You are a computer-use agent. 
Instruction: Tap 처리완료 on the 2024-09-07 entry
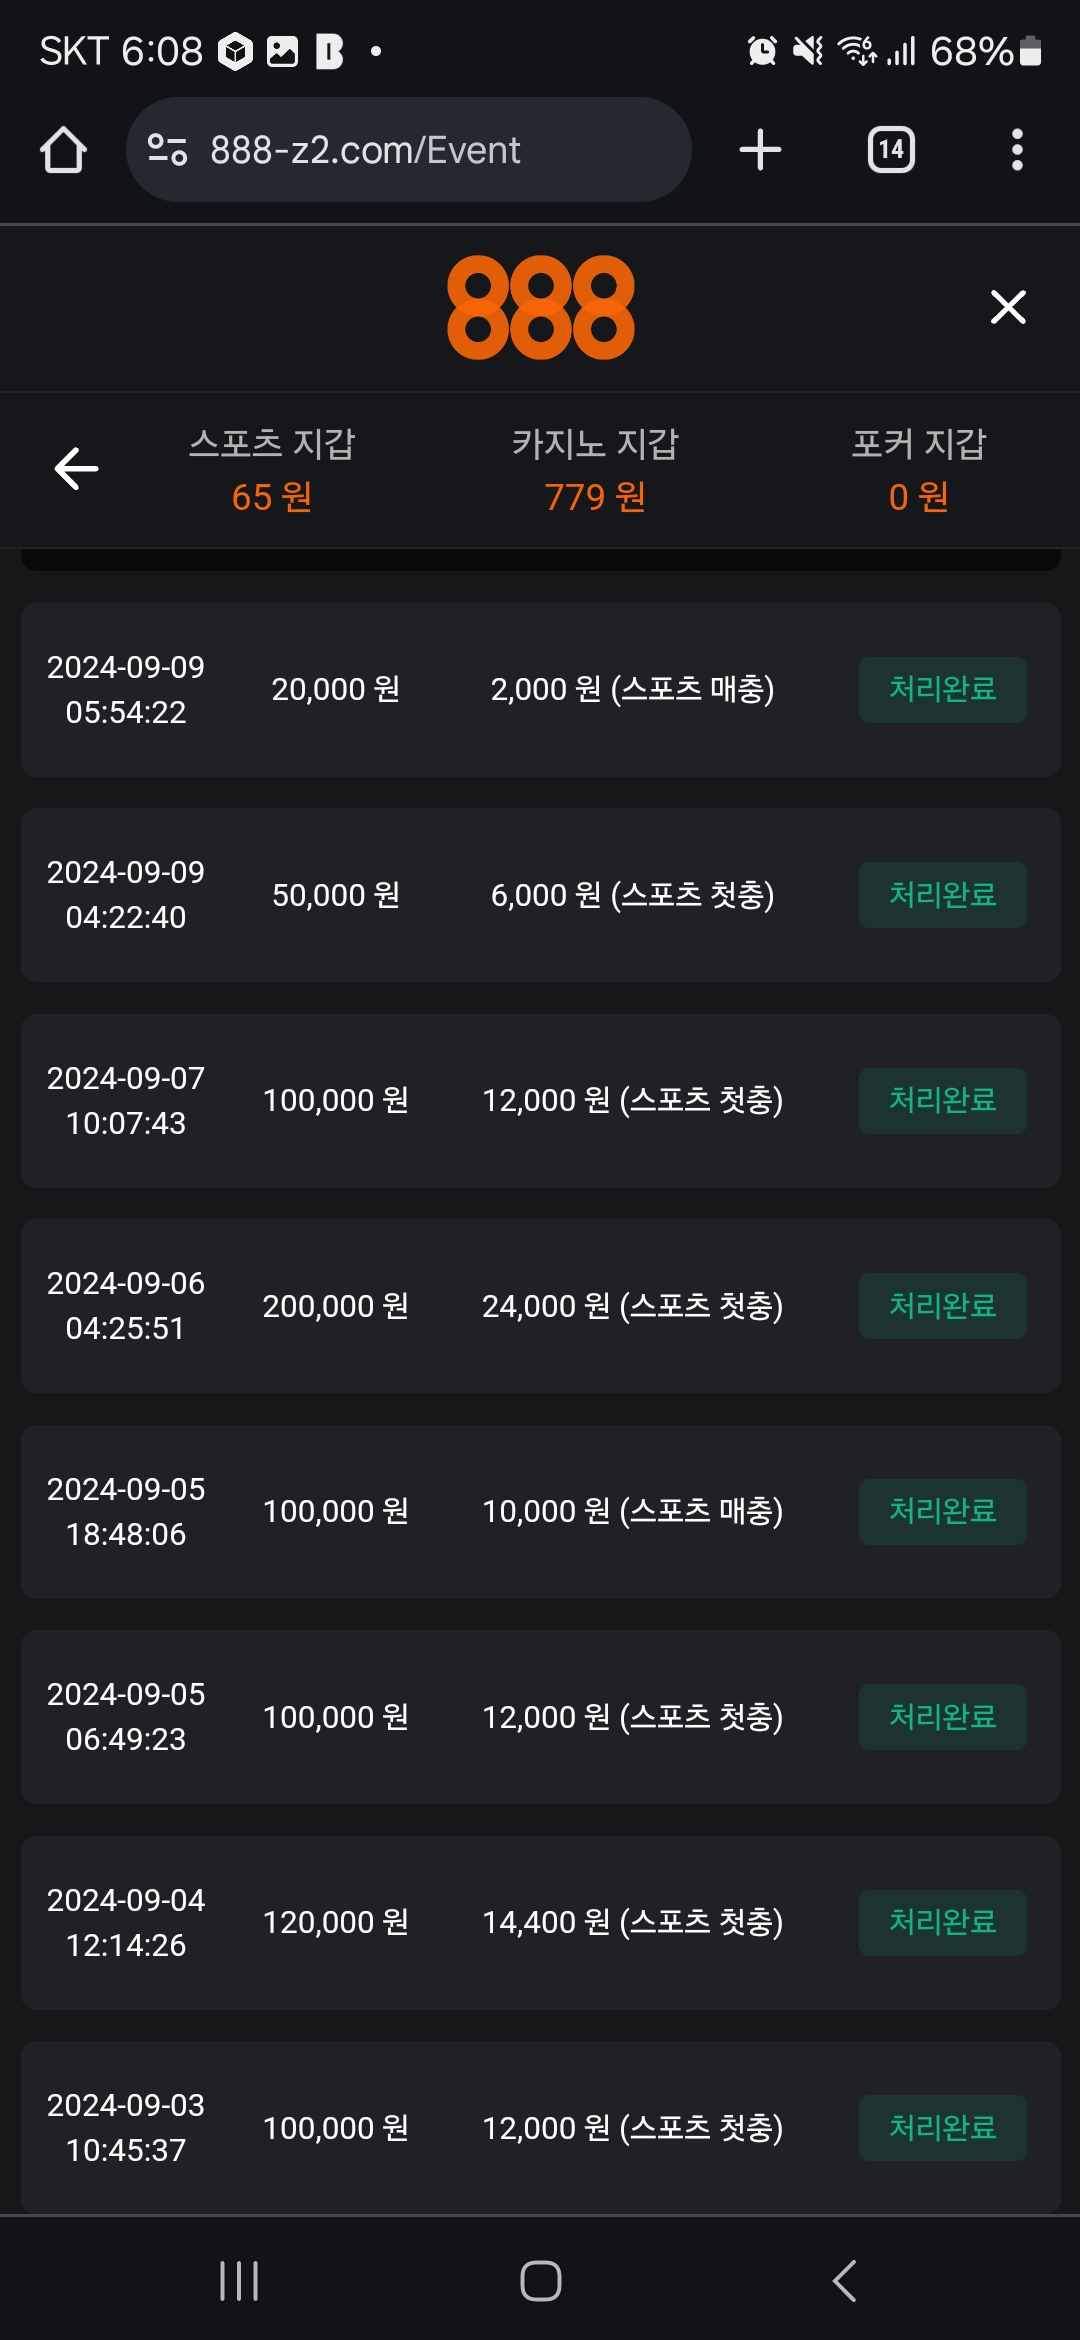pos(942,1101)
